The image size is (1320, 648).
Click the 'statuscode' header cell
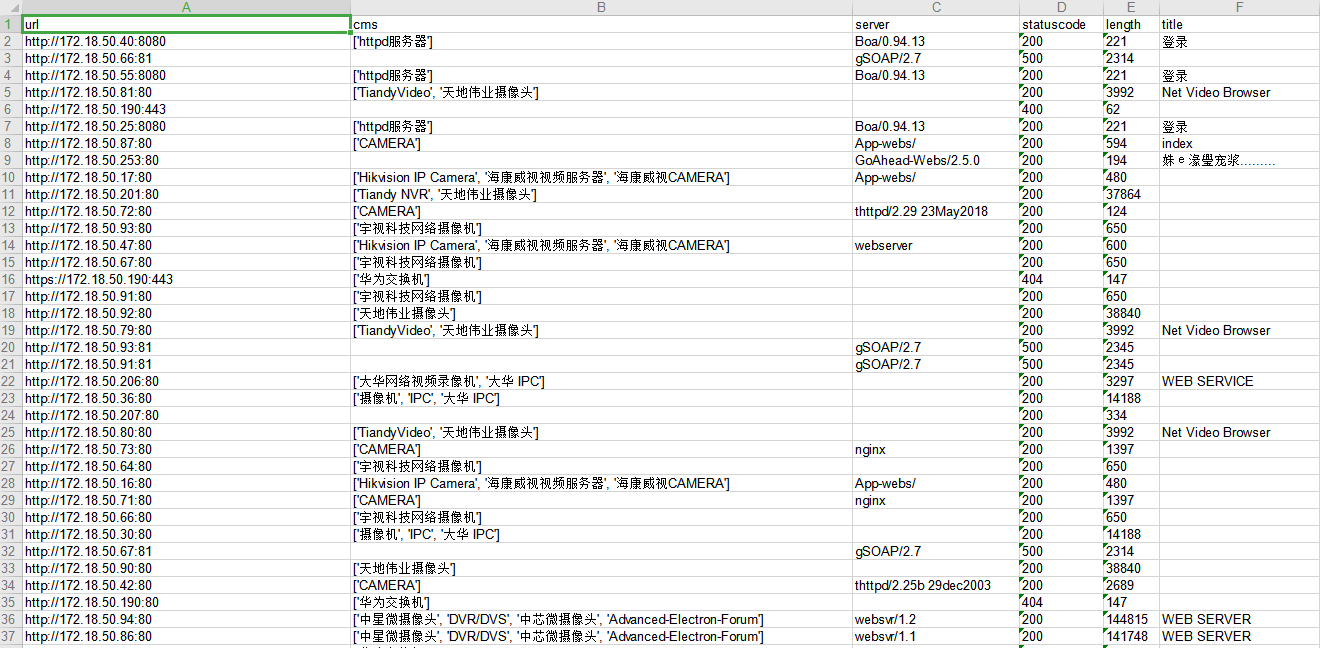pos(1060,24)
